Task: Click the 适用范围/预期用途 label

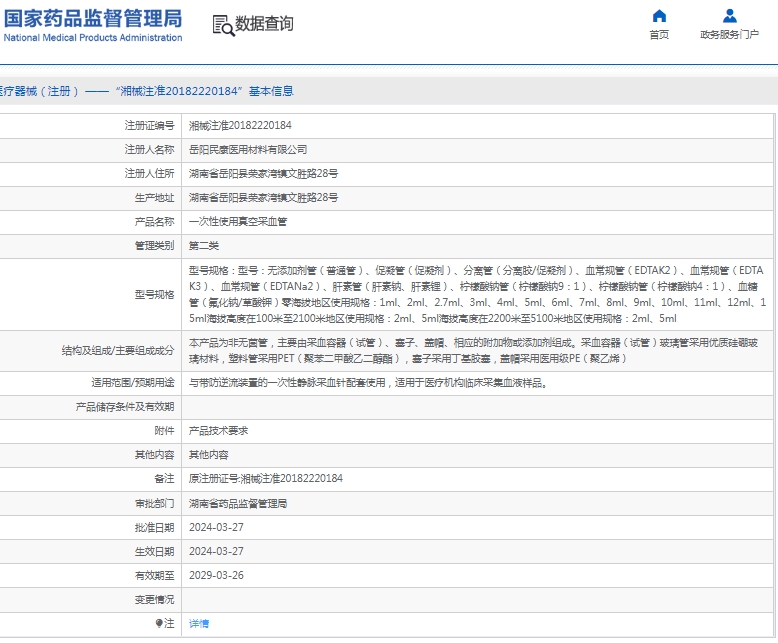Action: point(133,383)
